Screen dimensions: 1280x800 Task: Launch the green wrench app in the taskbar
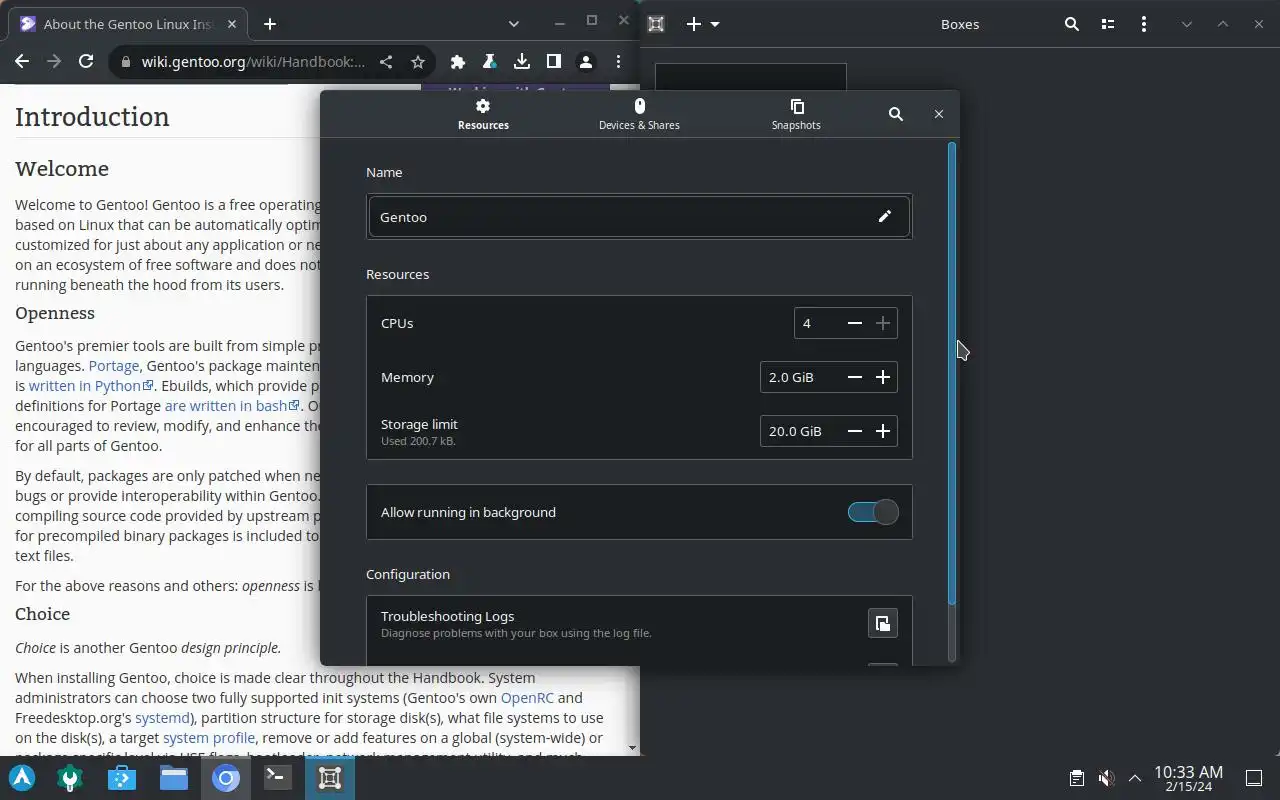coord(70,778)
